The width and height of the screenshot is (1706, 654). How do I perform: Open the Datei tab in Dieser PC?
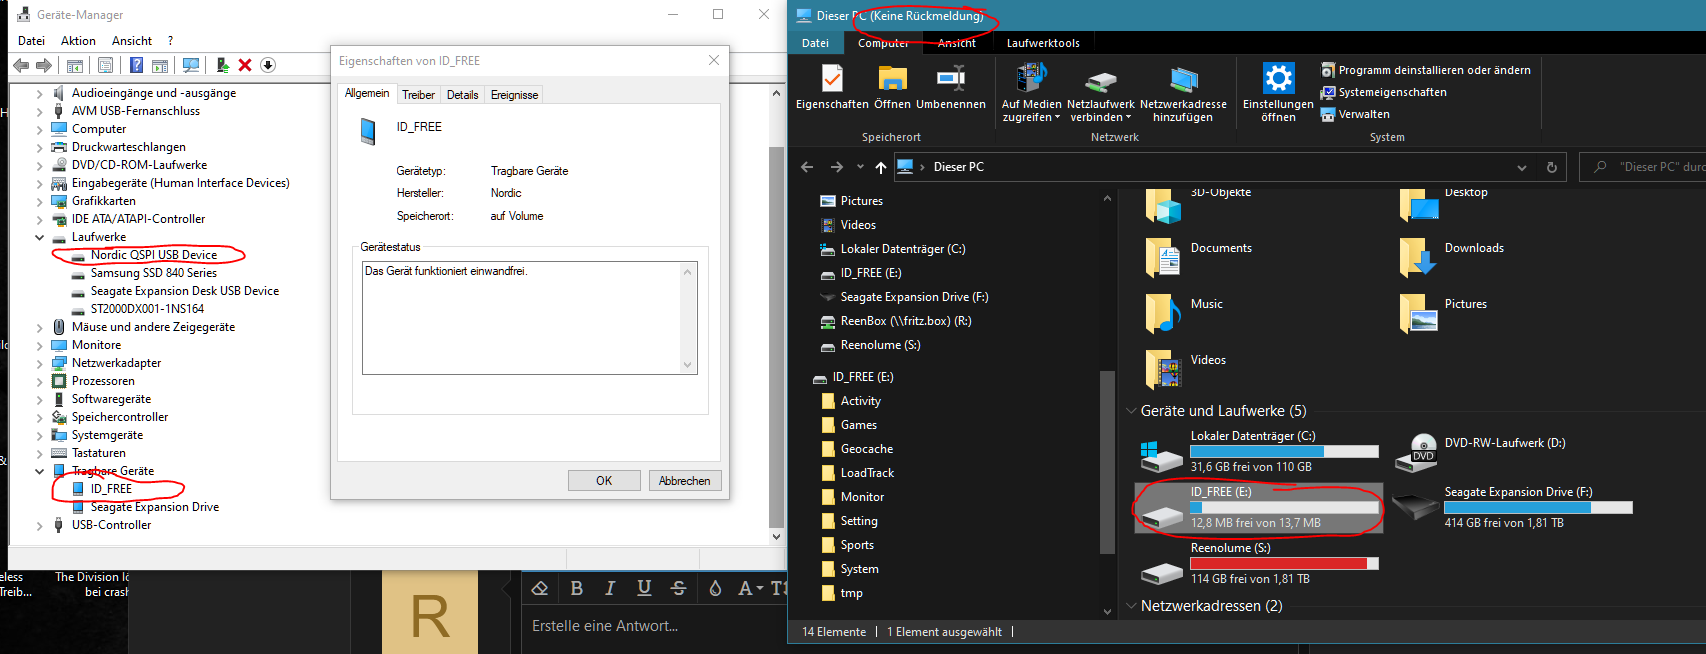tap(815, 43)
